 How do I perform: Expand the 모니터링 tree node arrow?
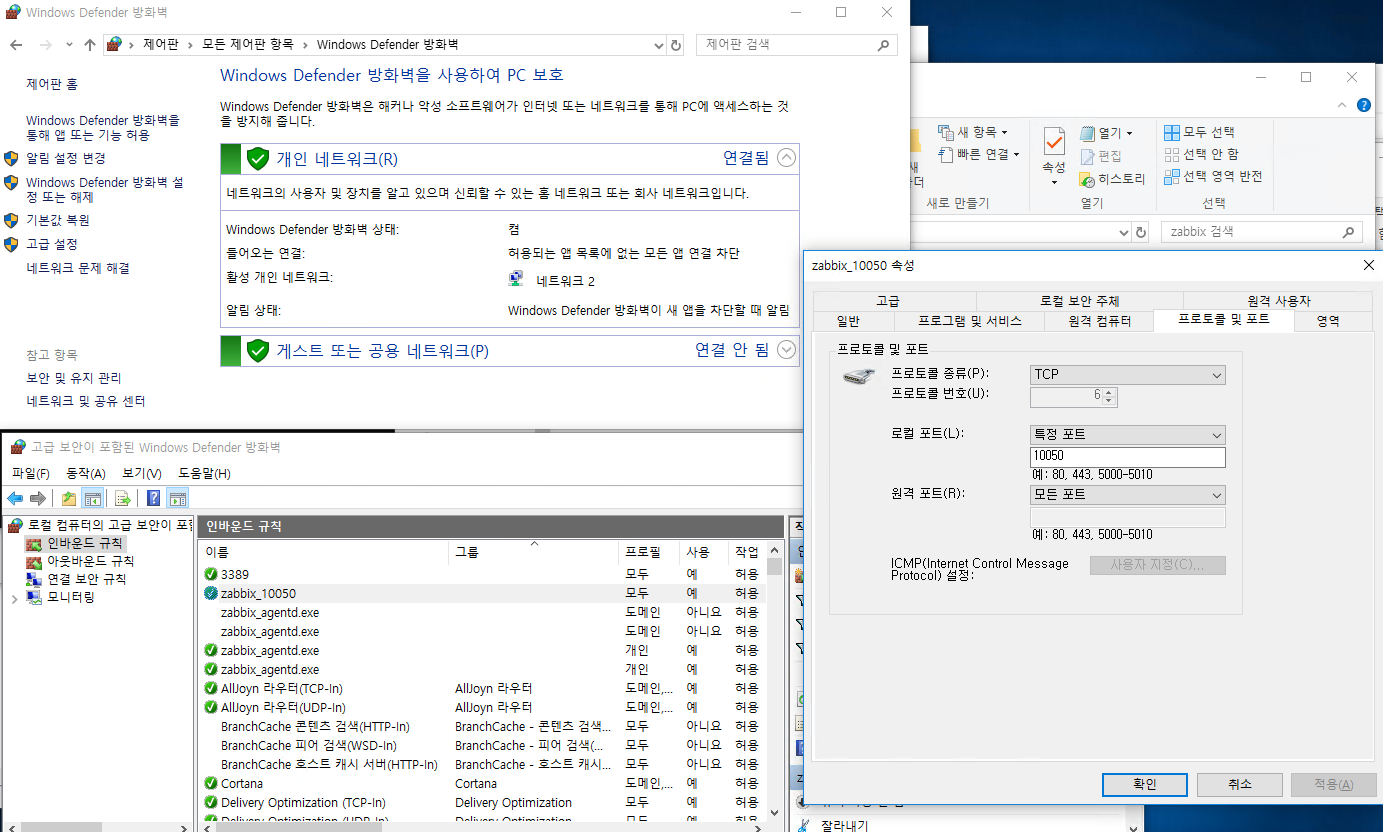(x=14, y=598)
